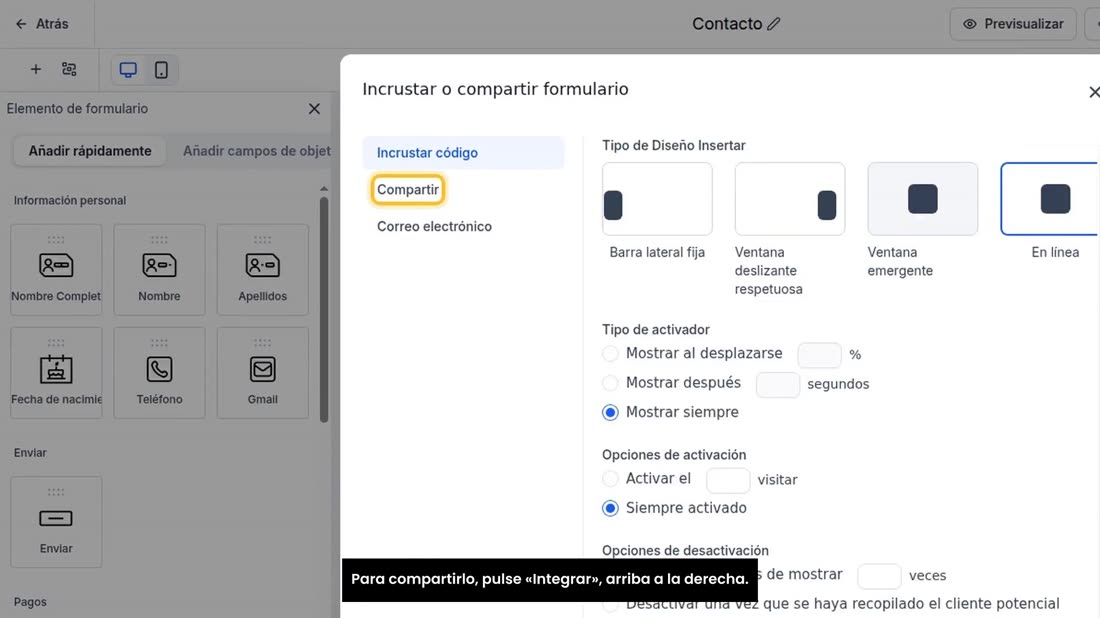Viewport: 1100px width, 618px height.
Task: Click the Pagos section heading
Action: click(x=30, y=602)
